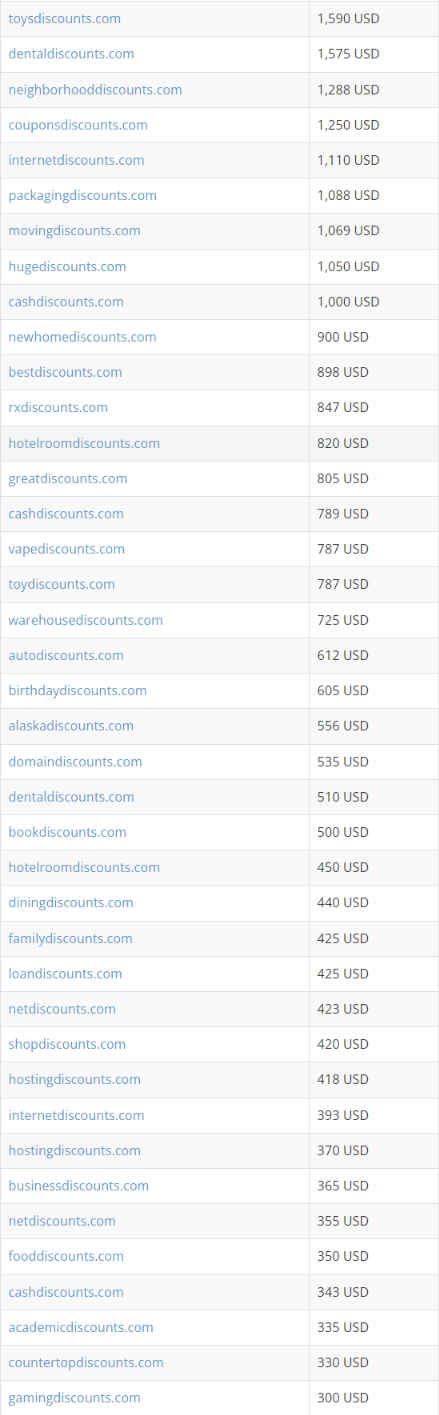439x1415 pixels.
Task: Select the birthdaydiscounts.com link
Action: [x=77, y=690]
